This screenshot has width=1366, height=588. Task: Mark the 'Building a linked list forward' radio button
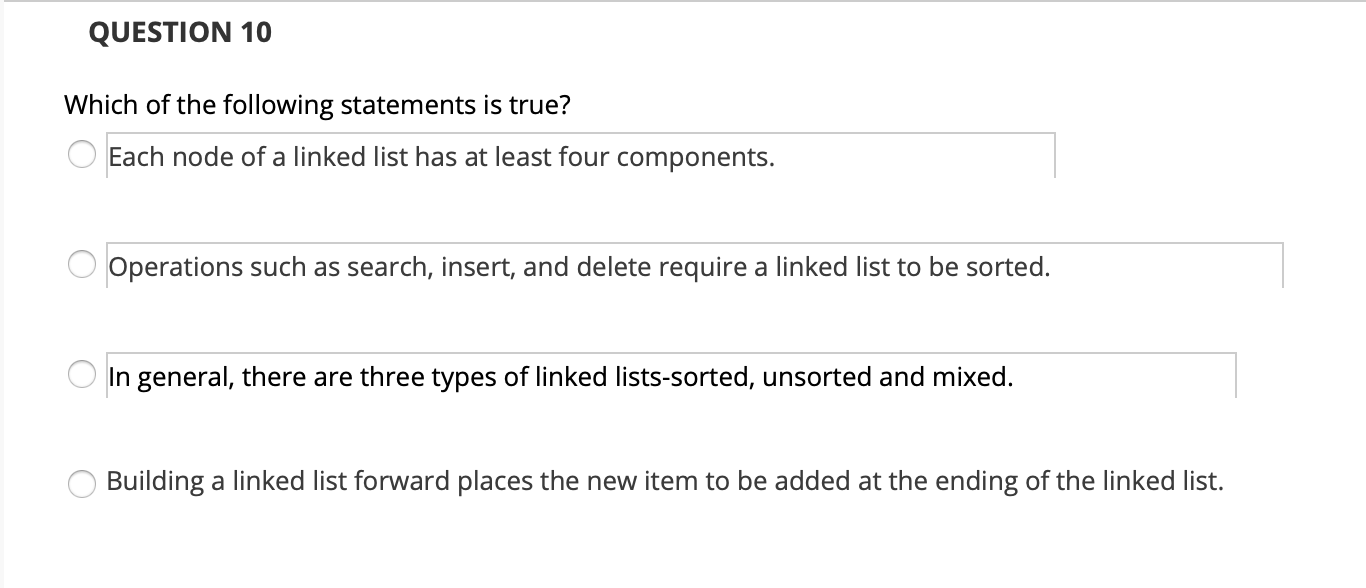pos(82,482)
